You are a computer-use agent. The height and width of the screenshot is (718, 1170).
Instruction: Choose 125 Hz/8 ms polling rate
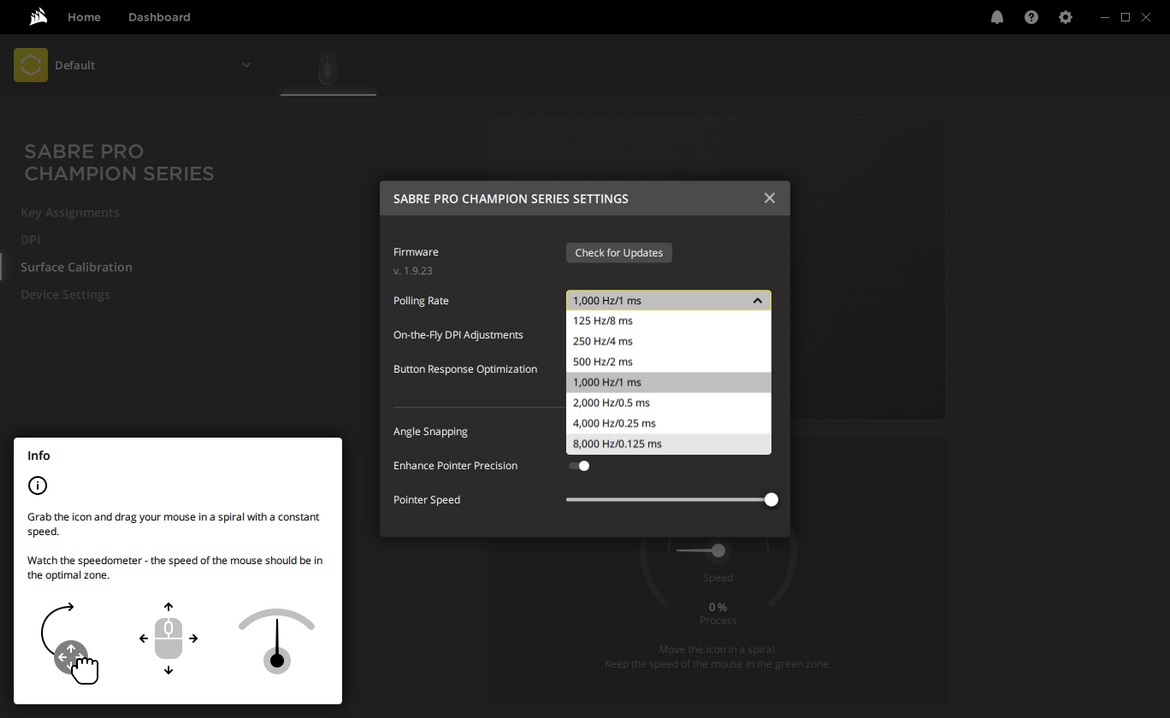point(669,321)
